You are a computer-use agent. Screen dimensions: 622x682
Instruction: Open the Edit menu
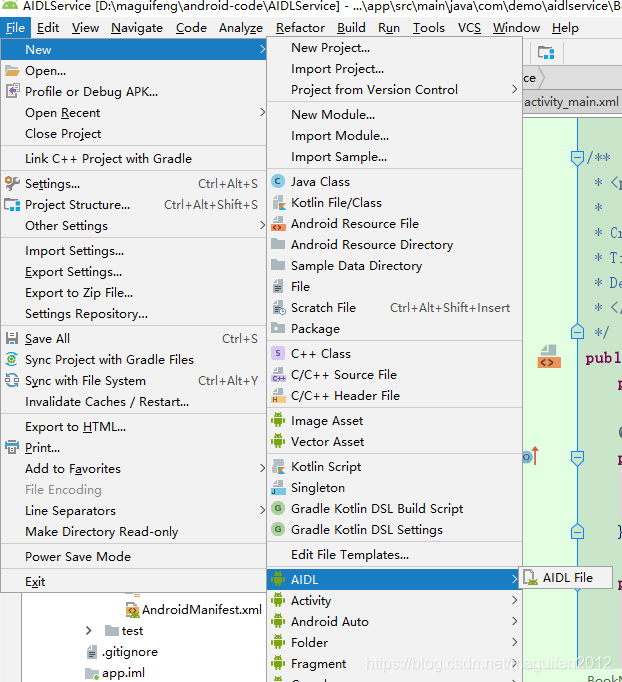pos(48,28)
